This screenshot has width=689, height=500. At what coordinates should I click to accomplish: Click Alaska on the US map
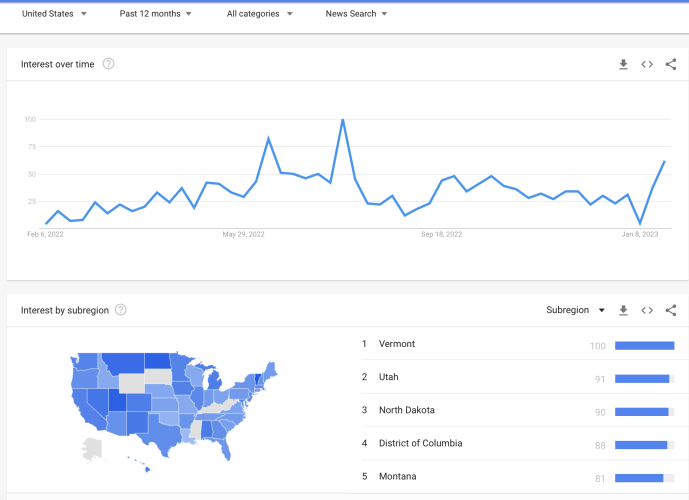point(92,449)
